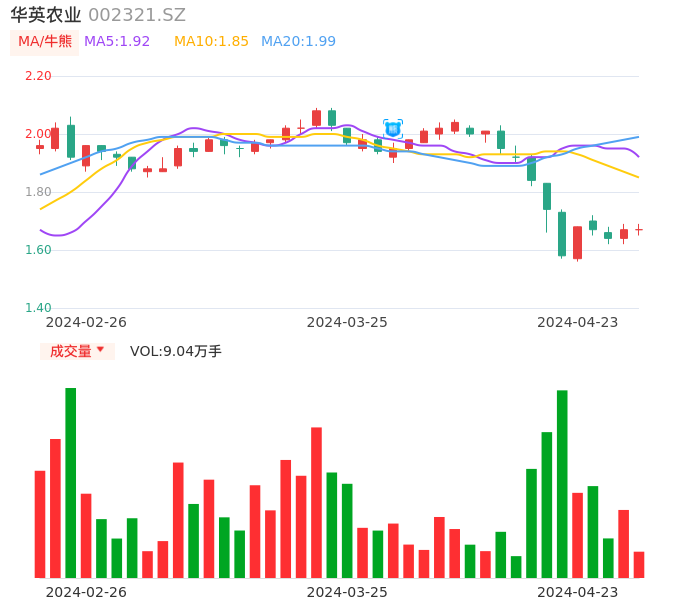The width and height of the screenshot is (686, 606).
Task: Click the tallest green volume bar on the left
Action: tap(71, 482)
